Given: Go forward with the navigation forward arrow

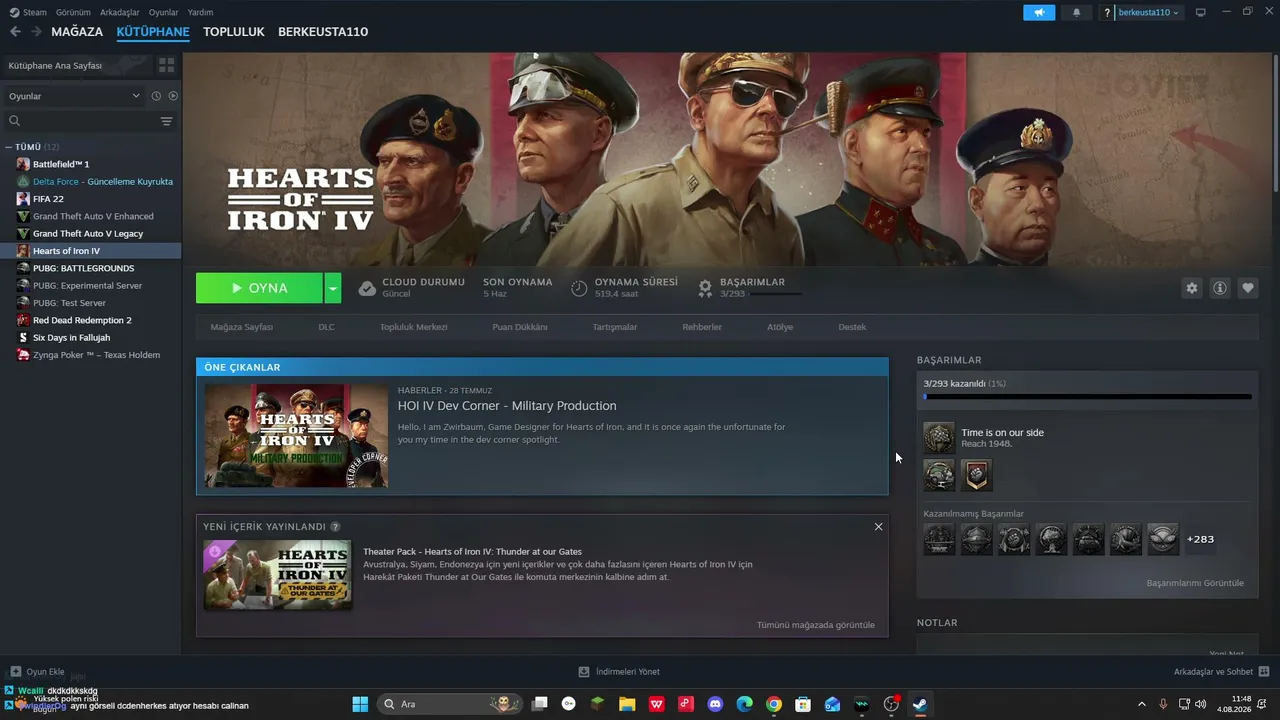Looking at the screenshot, I should [36, 32].
